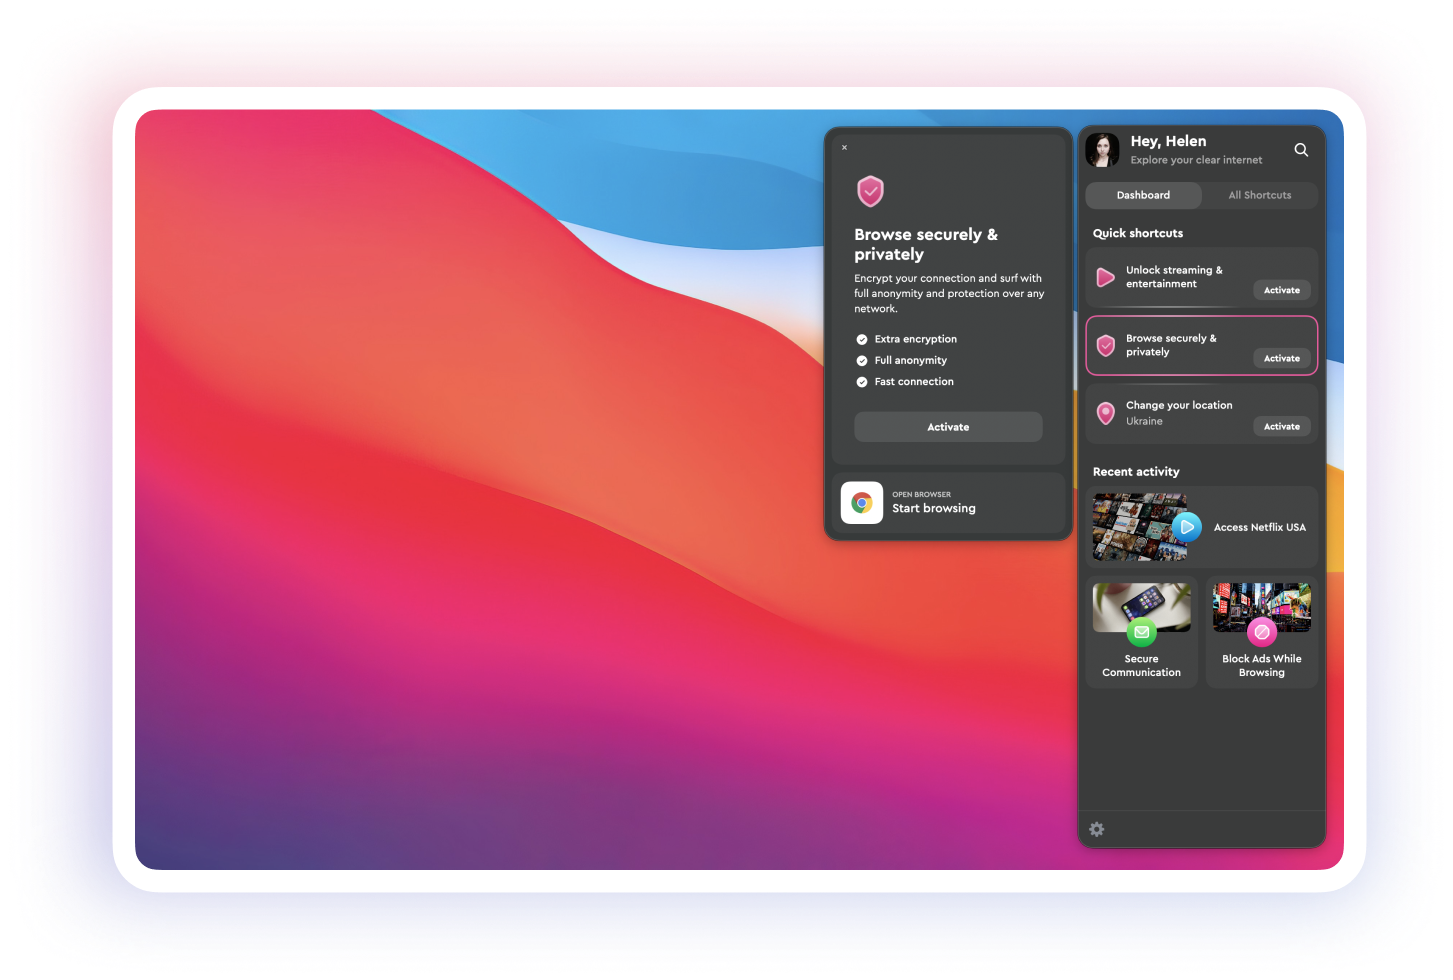
Task: Close the Browse securely detail panel
Action: [845, 147]
